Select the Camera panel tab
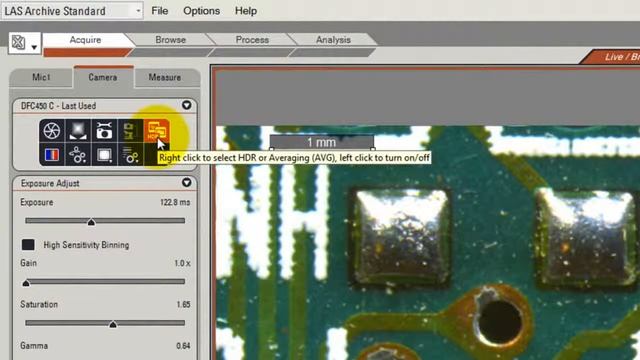 (103, 77)
